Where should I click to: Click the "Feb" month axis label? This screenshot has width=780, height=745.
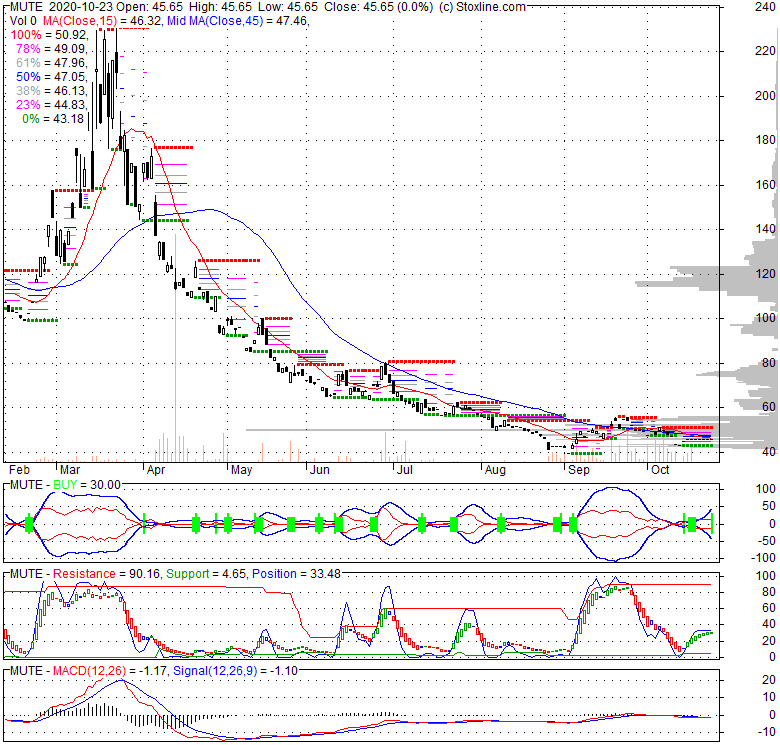point(19,470)
